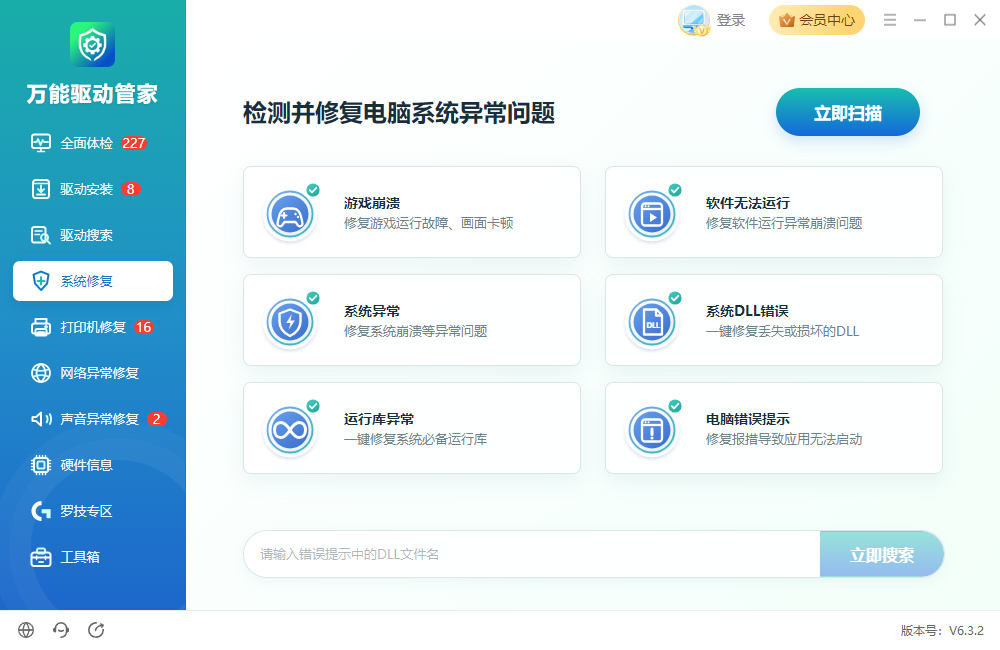The height and width of the screenshot is (650, 1000).
Task: Toggle 运行库异常 checkmark
Action: tap(313, 406)
